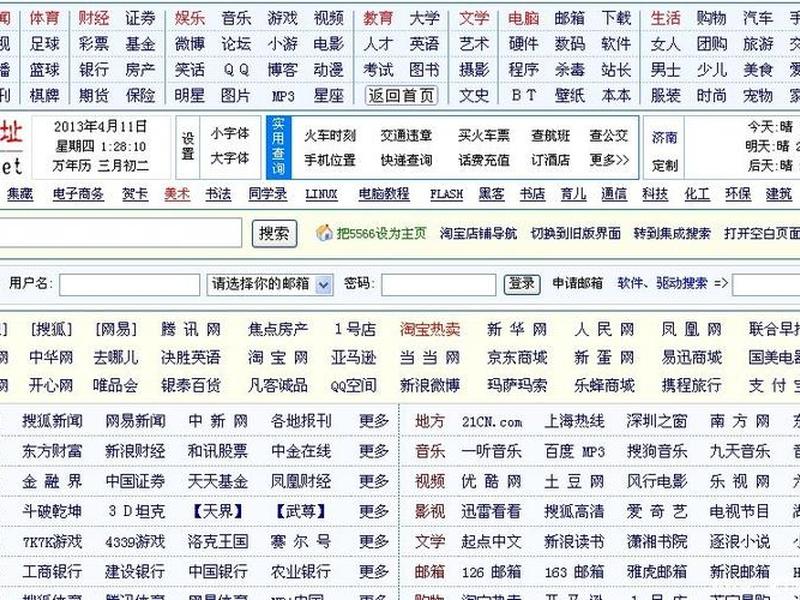Viewport: 800px width, 600px height.
Task: Expand 更多>> in 实用查询 panel
Action: coord(609,160)
